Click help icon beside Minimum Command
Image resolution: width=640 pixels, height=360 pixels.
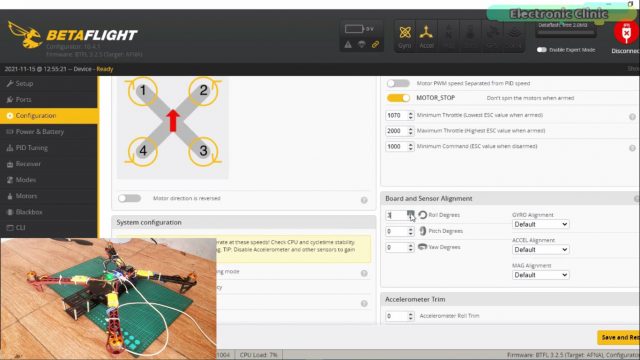point(632,148)
